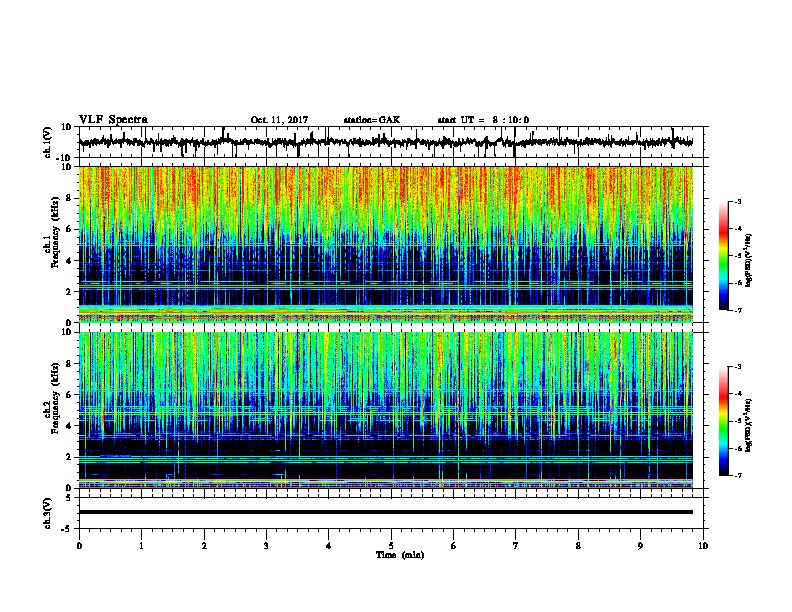The image size is (792, 612).
Task: Click the ch.2 spectrogram panel
Action: (386, 410)
